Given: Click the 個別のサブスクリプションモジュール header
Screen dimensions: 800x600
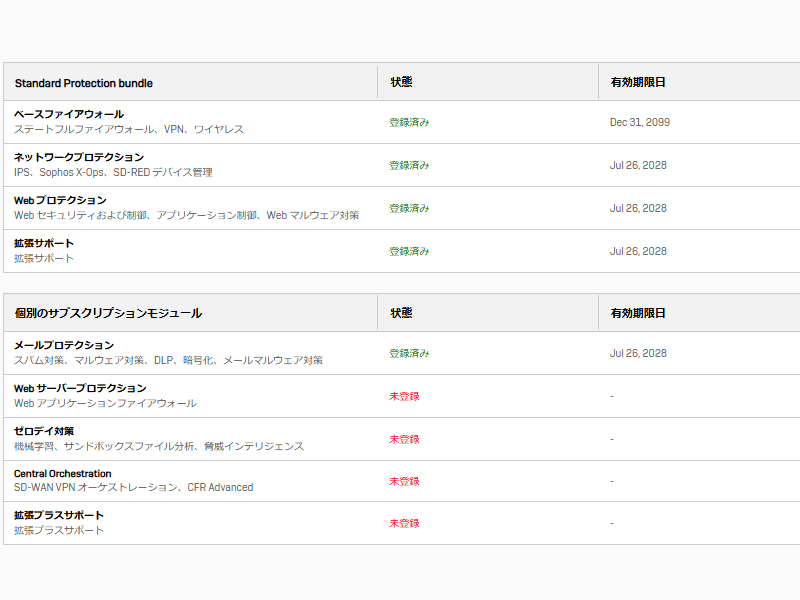Looking at the screenshot, I should pos(108,313).
